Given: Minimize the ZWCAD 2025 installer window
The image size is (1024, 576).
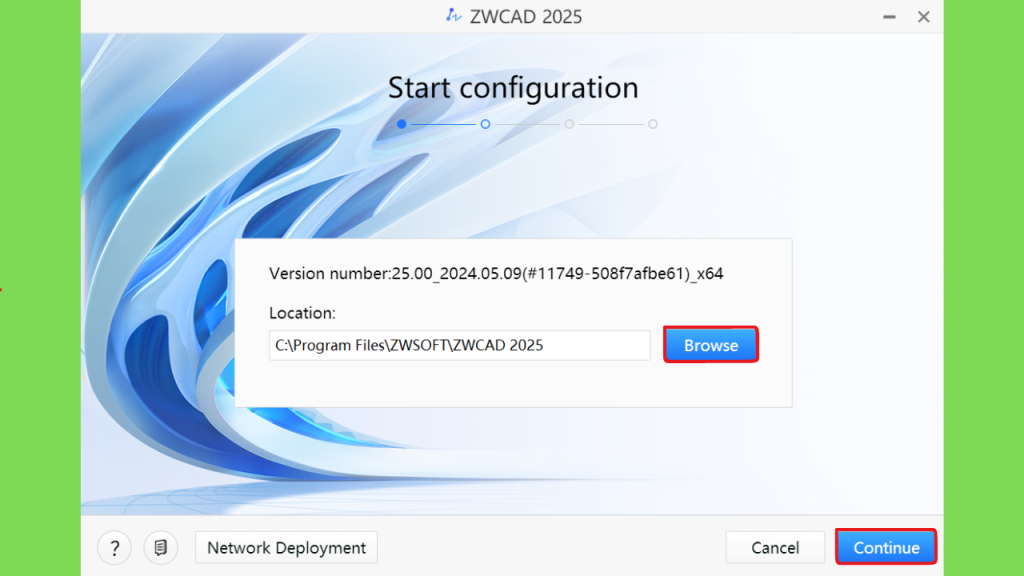Looking at the screenshot, I should (889, 17).
